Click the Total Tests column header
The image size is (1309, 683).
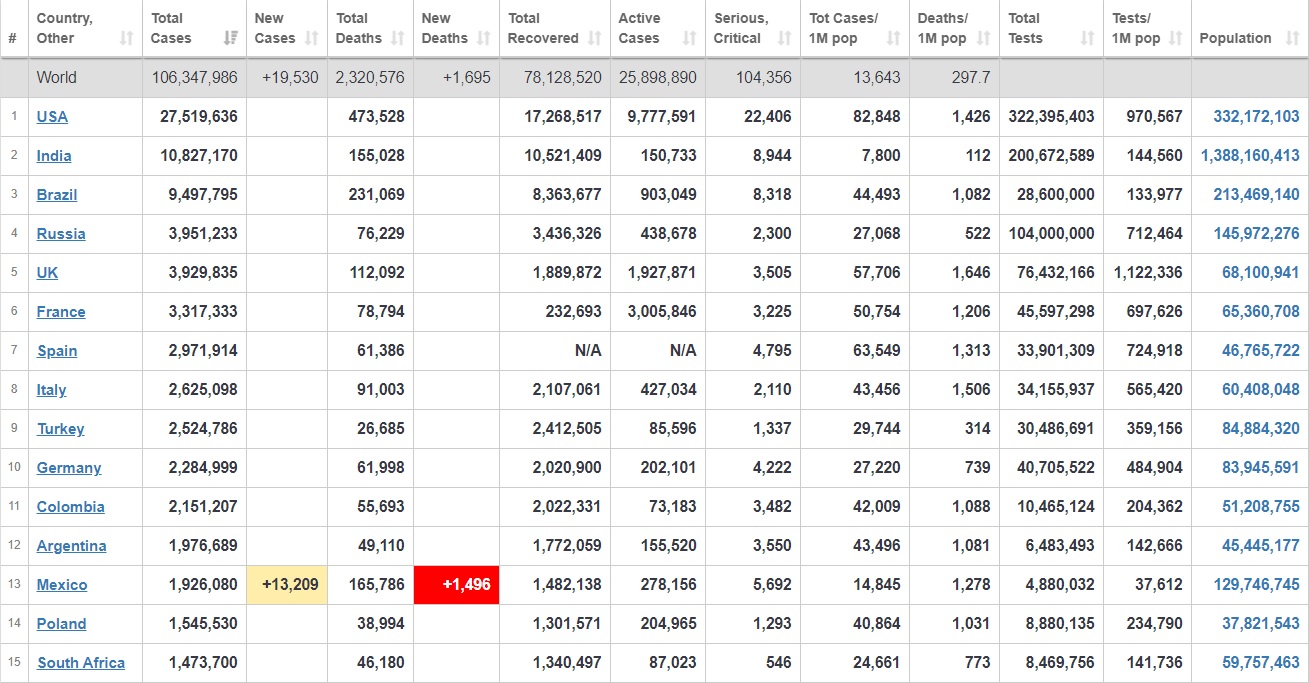coord(1024,28)
